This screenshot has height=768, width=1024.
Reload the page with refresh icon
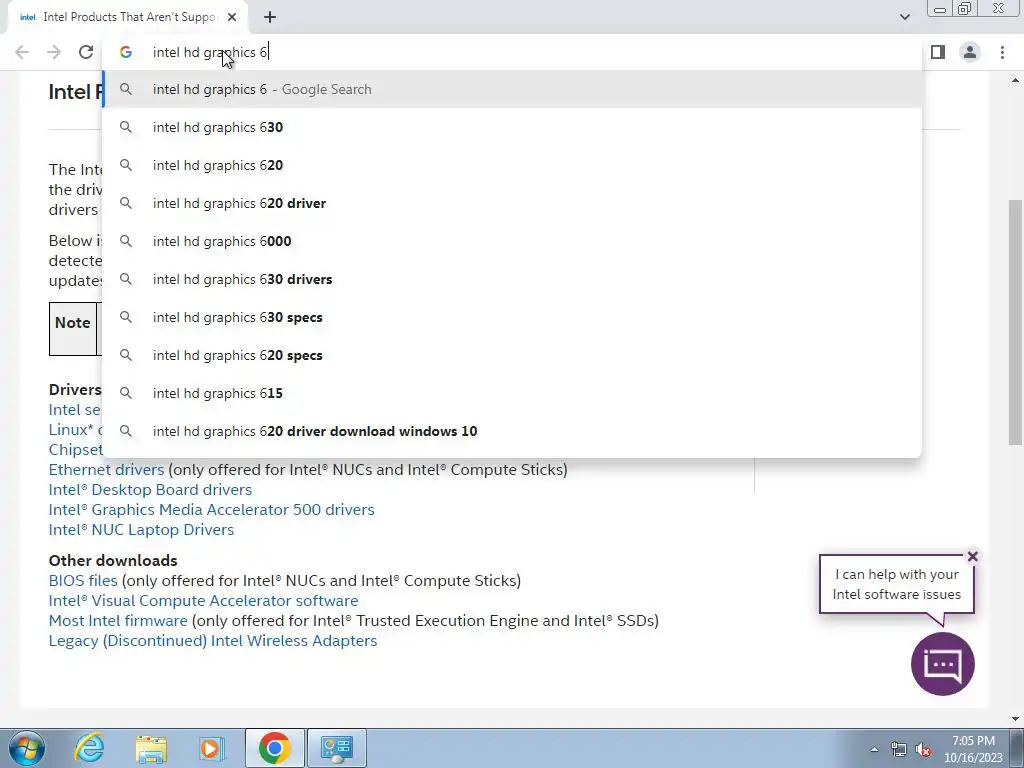pyautogui.click(x=86, y=52)
